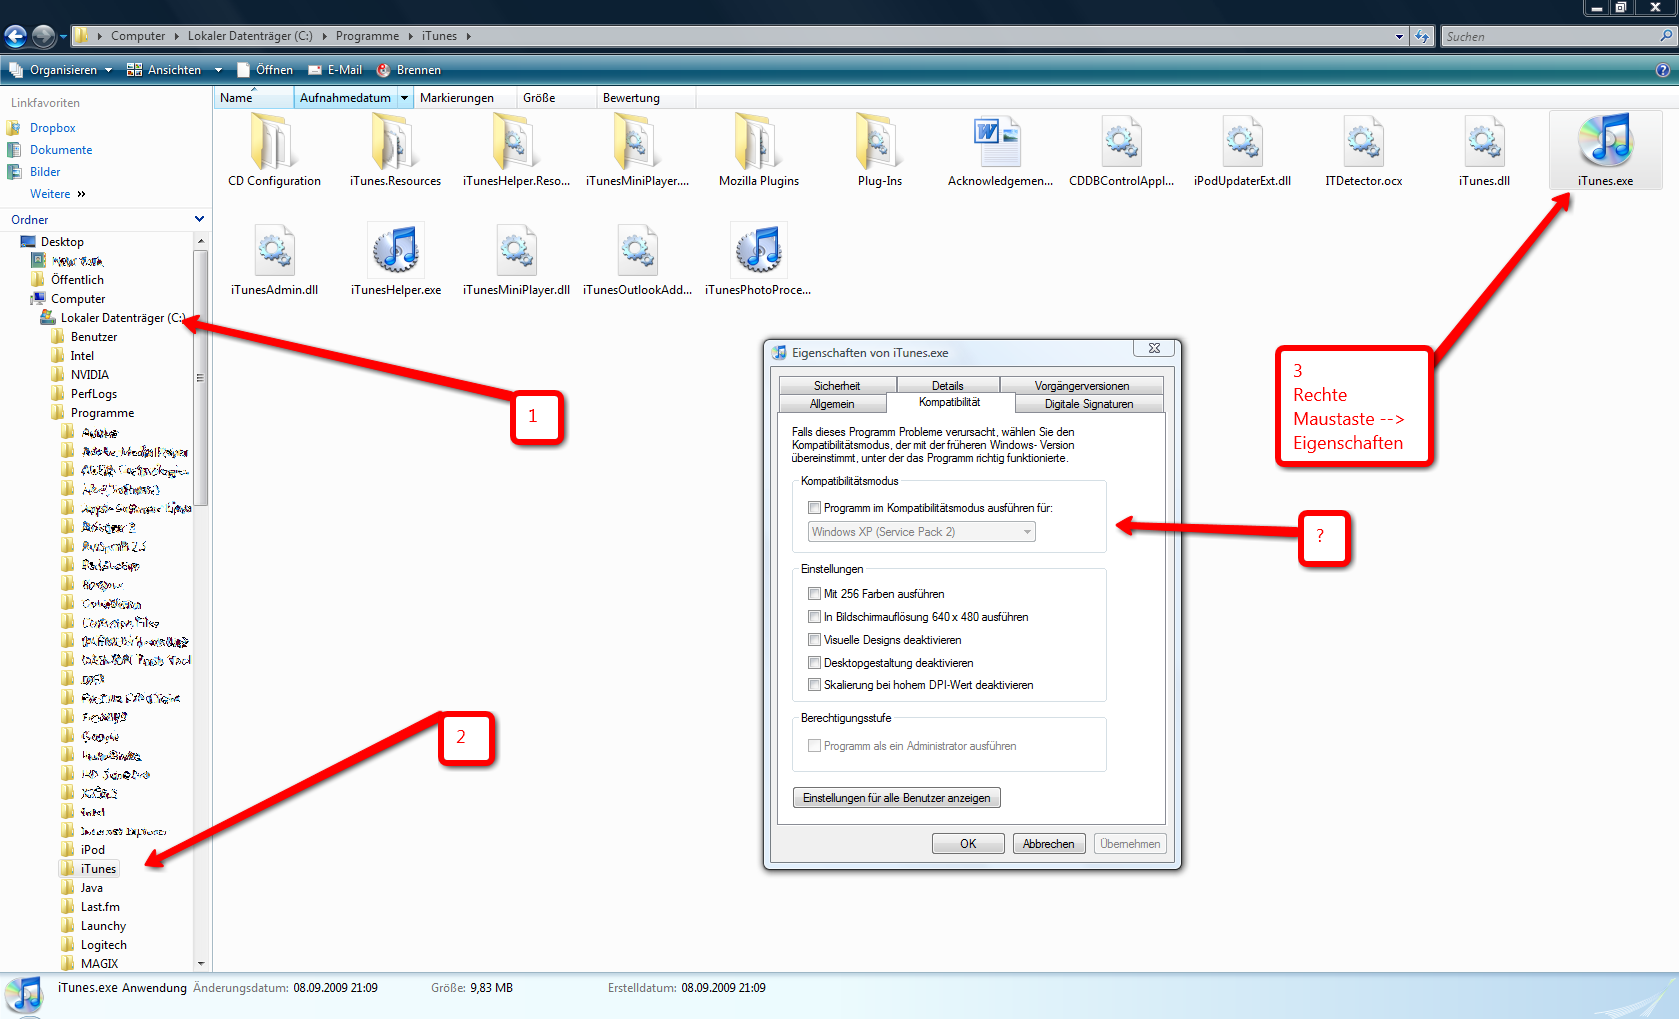Viewport: 1679px width, 1019px height.
Task: Click the folder tree vertical scrollbar thumb
Action: 200,378
